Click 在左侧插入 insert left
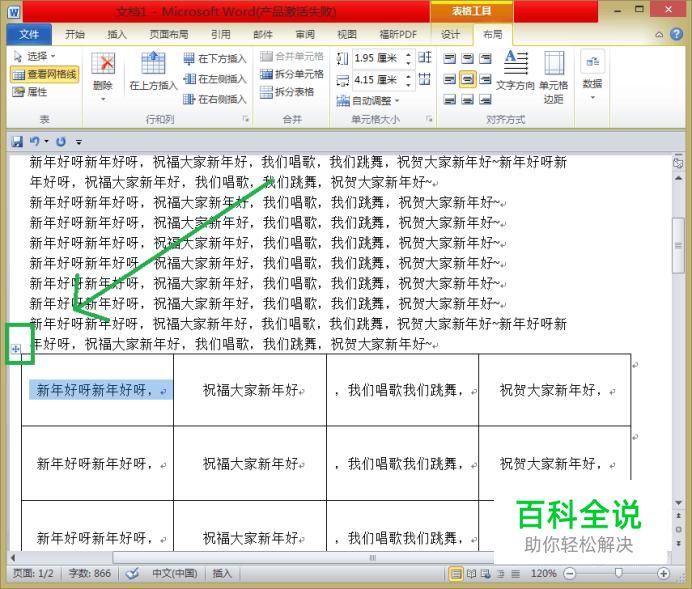The width and height of the screenshot is (692, 589). point(215,79)
